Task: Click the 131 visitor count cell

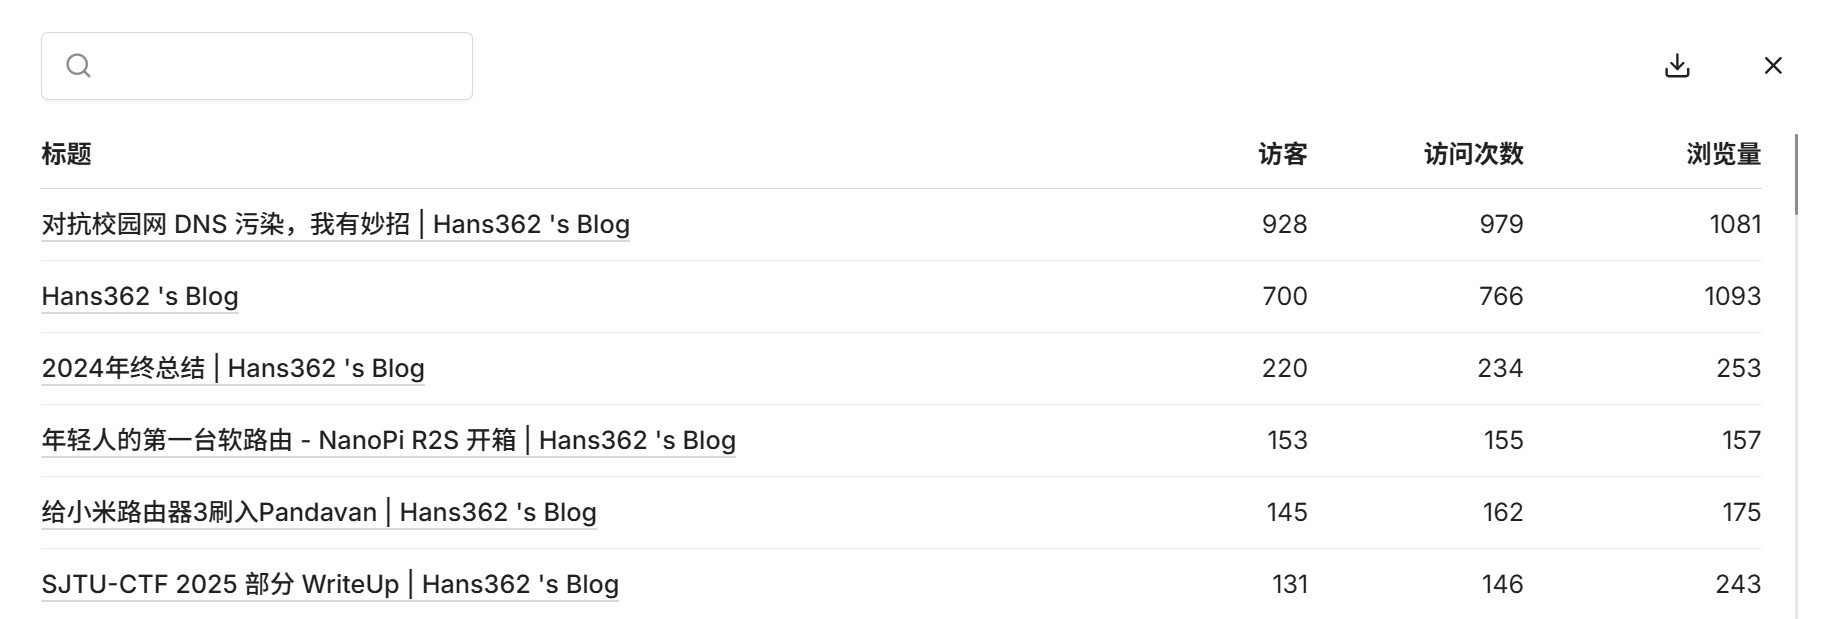Action: 1290,584
